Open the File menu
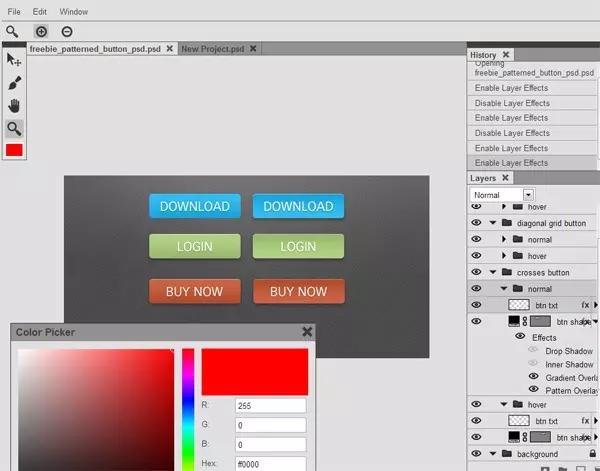Screen dimensions: 600x471 pos(14,11)
